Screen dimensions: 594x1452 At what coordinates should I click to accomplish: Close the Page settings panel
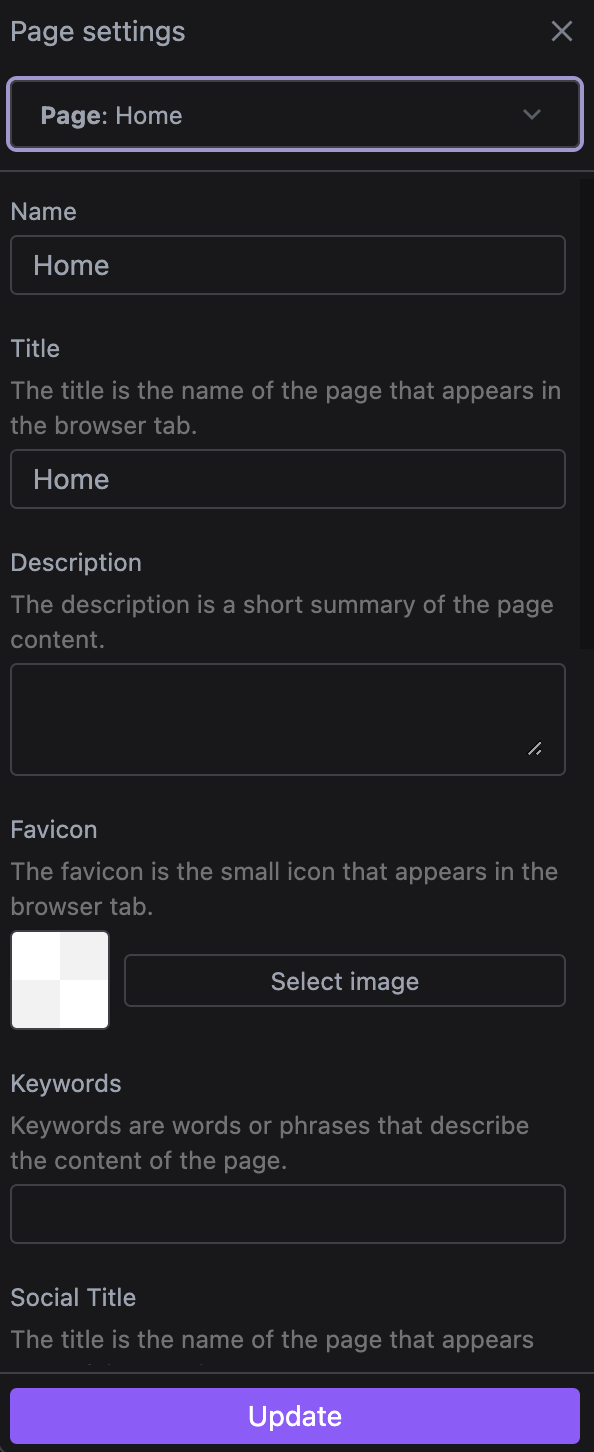[x=562, y=31]
